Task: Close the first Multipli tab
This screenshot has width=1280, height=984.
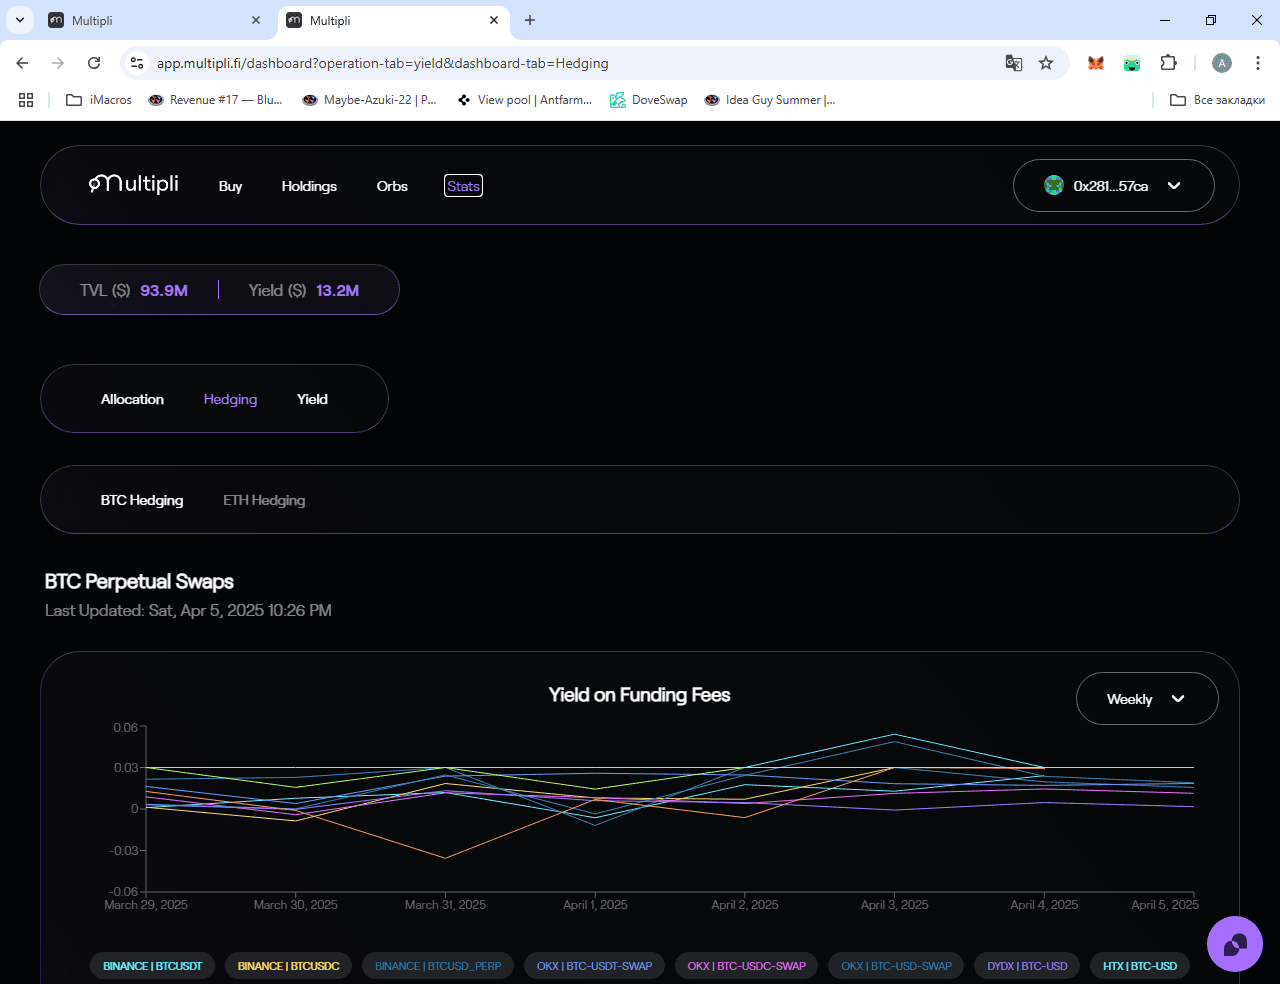Action: (256, 20)
